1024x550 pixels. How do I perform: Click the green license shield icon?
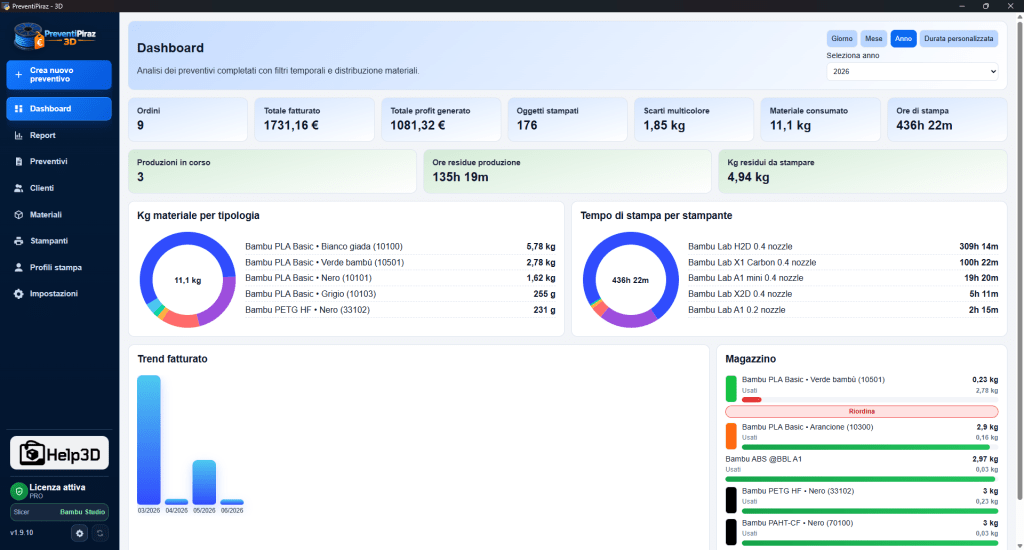[18, 491]
